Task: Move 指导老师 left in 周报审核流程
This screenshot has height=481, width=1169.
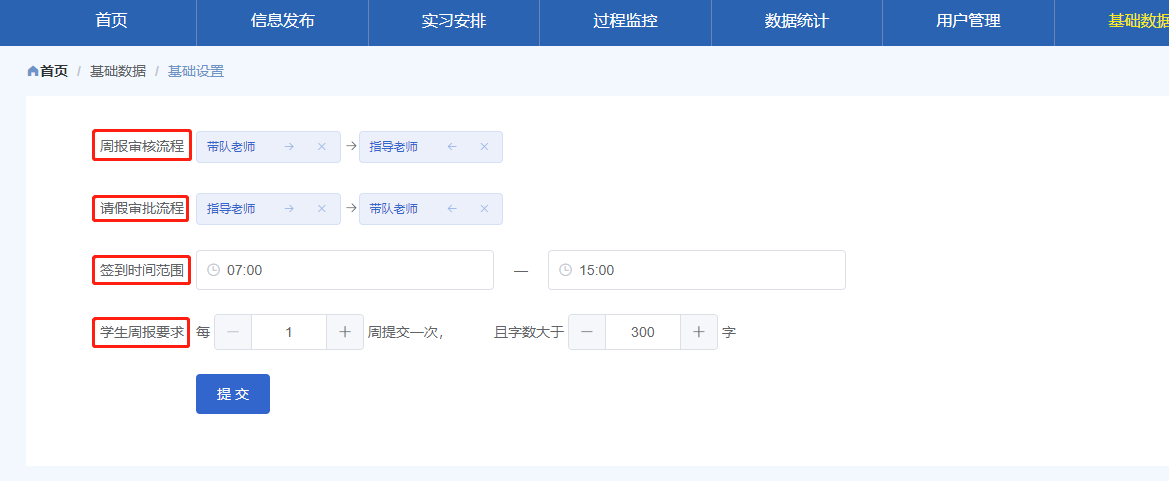Action: pos(452,147)
